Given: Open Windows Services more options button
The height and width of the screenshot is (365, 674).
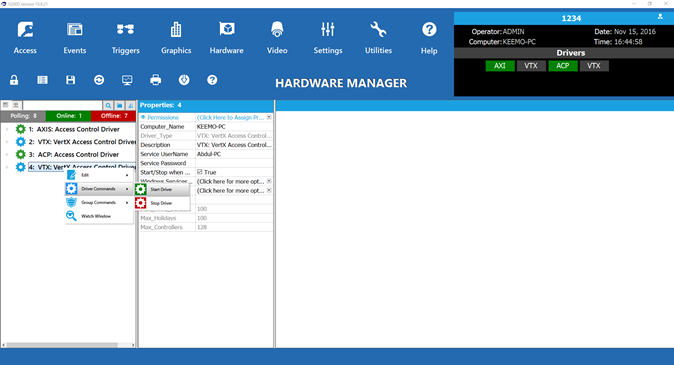Looking at the screenshot, I should (269, 181).
